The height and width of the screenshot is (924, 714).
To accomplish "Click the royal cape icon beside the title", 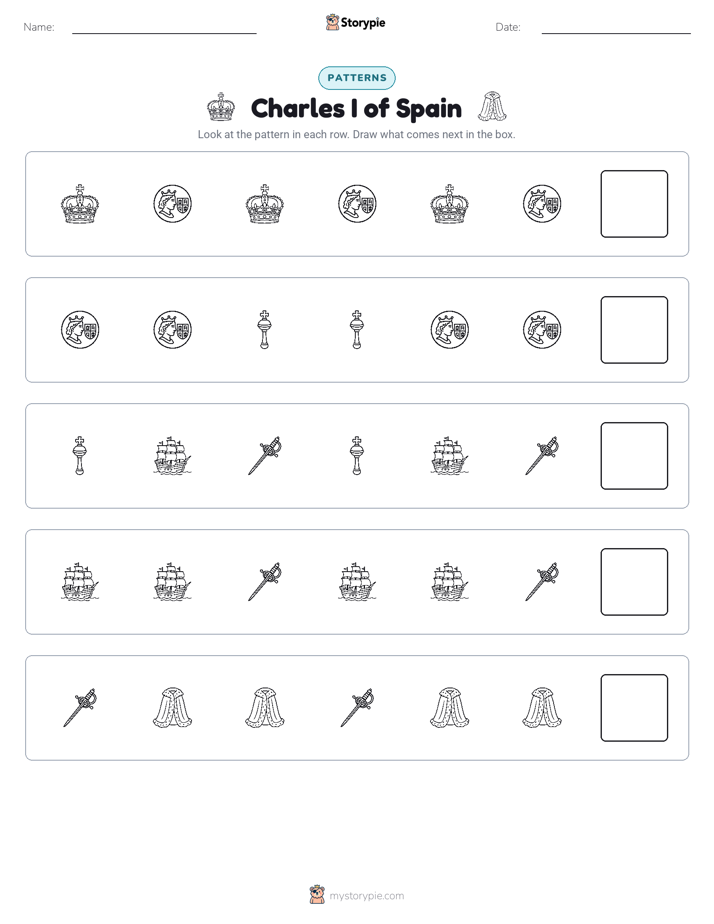I will point(492,107).
